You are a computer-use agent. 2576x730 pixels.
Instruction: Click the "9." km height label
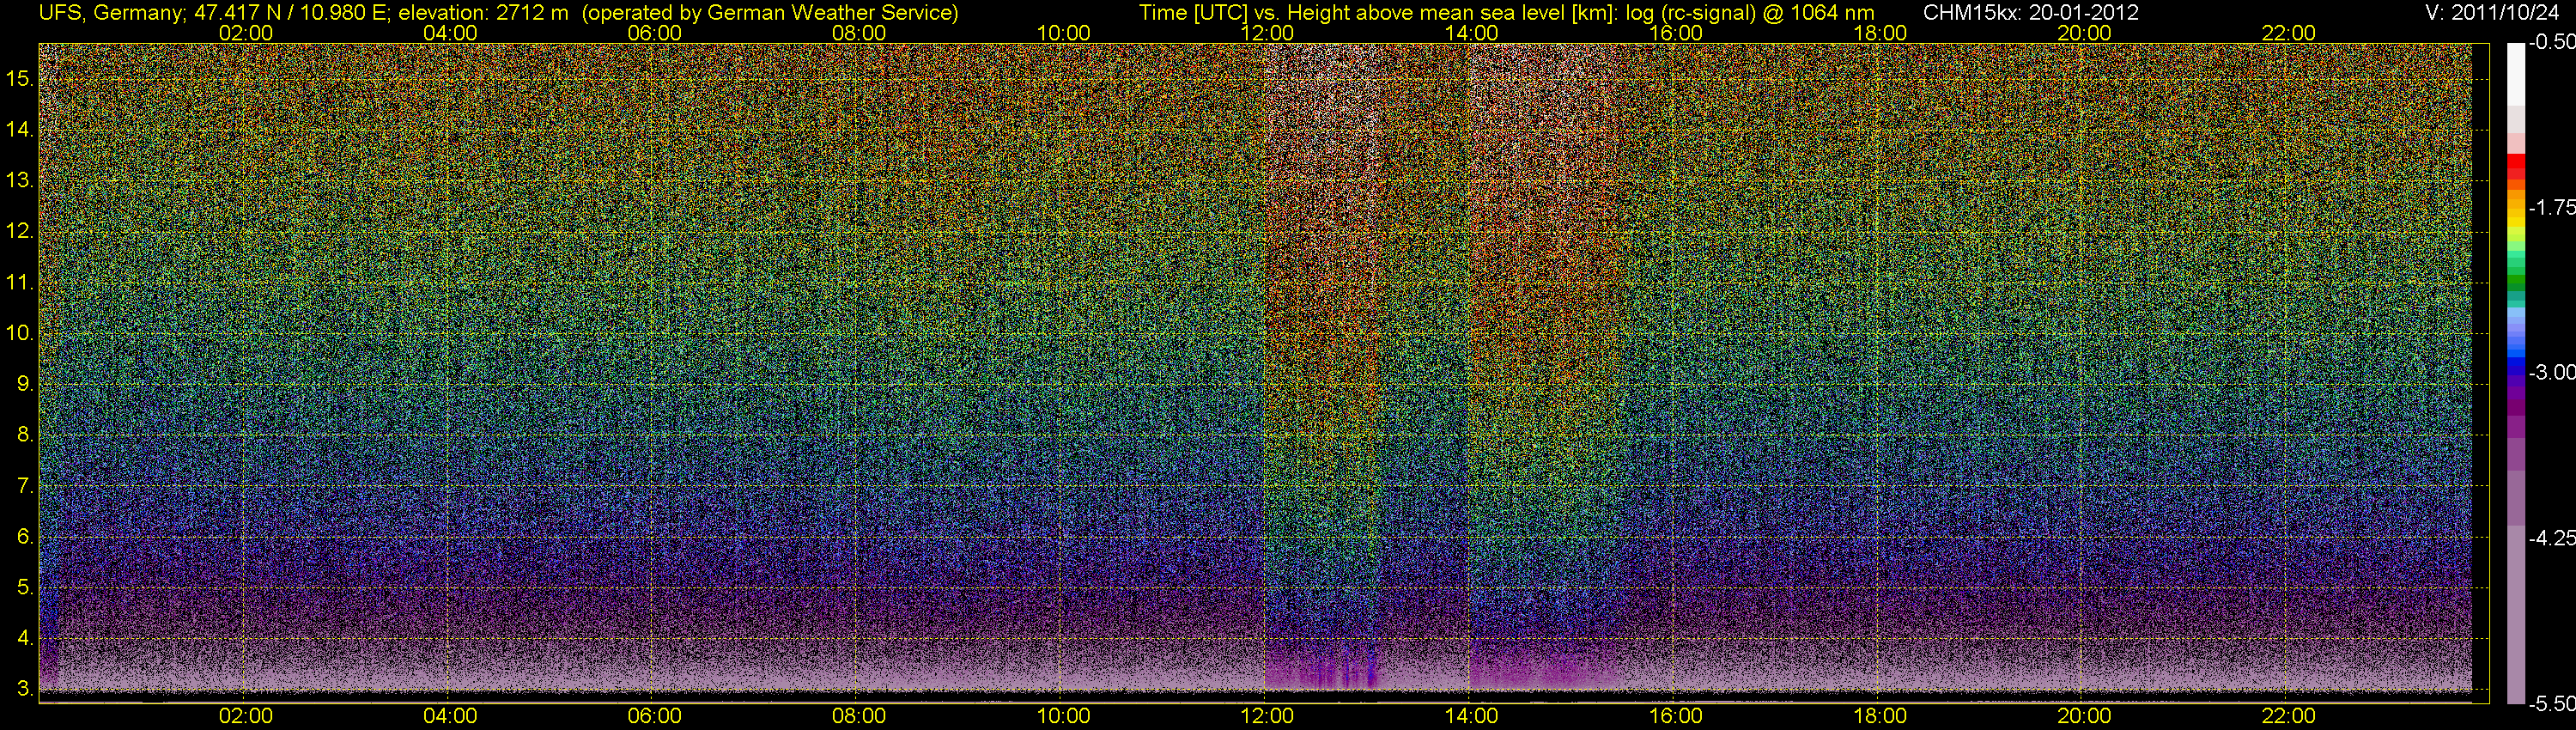25,384
